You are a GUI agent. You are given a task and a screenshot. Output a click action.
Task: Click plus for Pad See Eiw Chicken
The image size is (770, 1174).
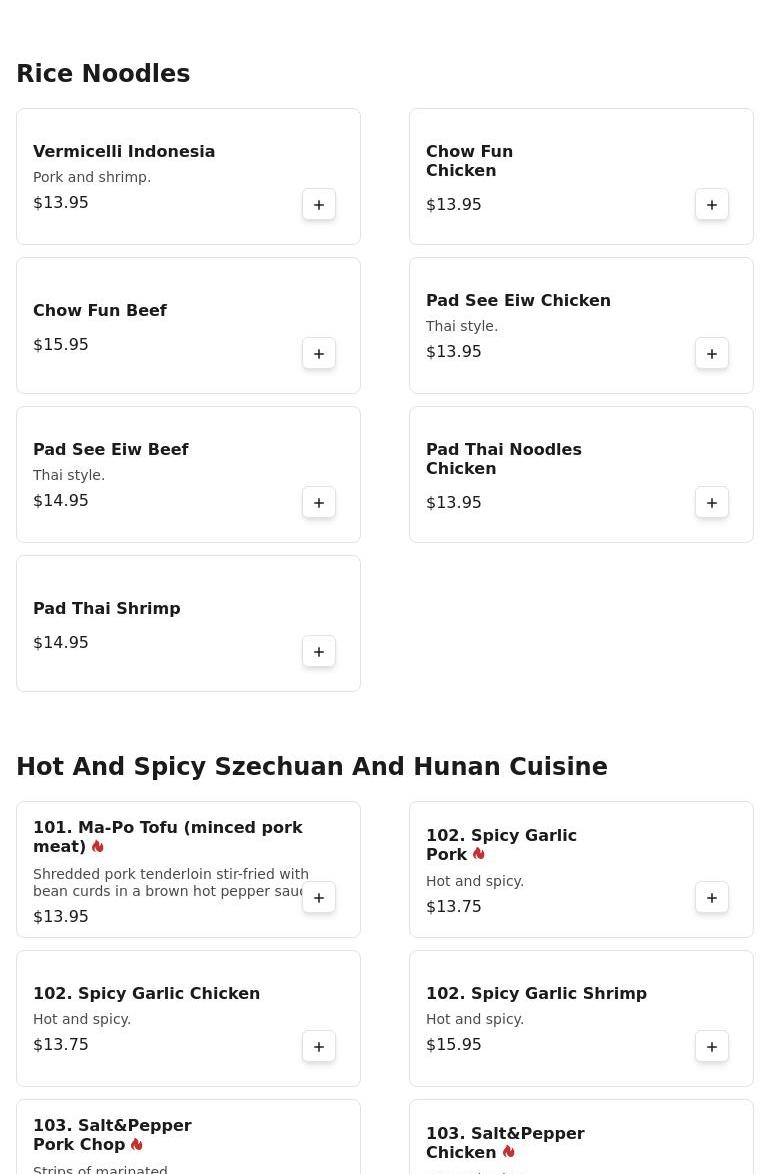(712, 354)
